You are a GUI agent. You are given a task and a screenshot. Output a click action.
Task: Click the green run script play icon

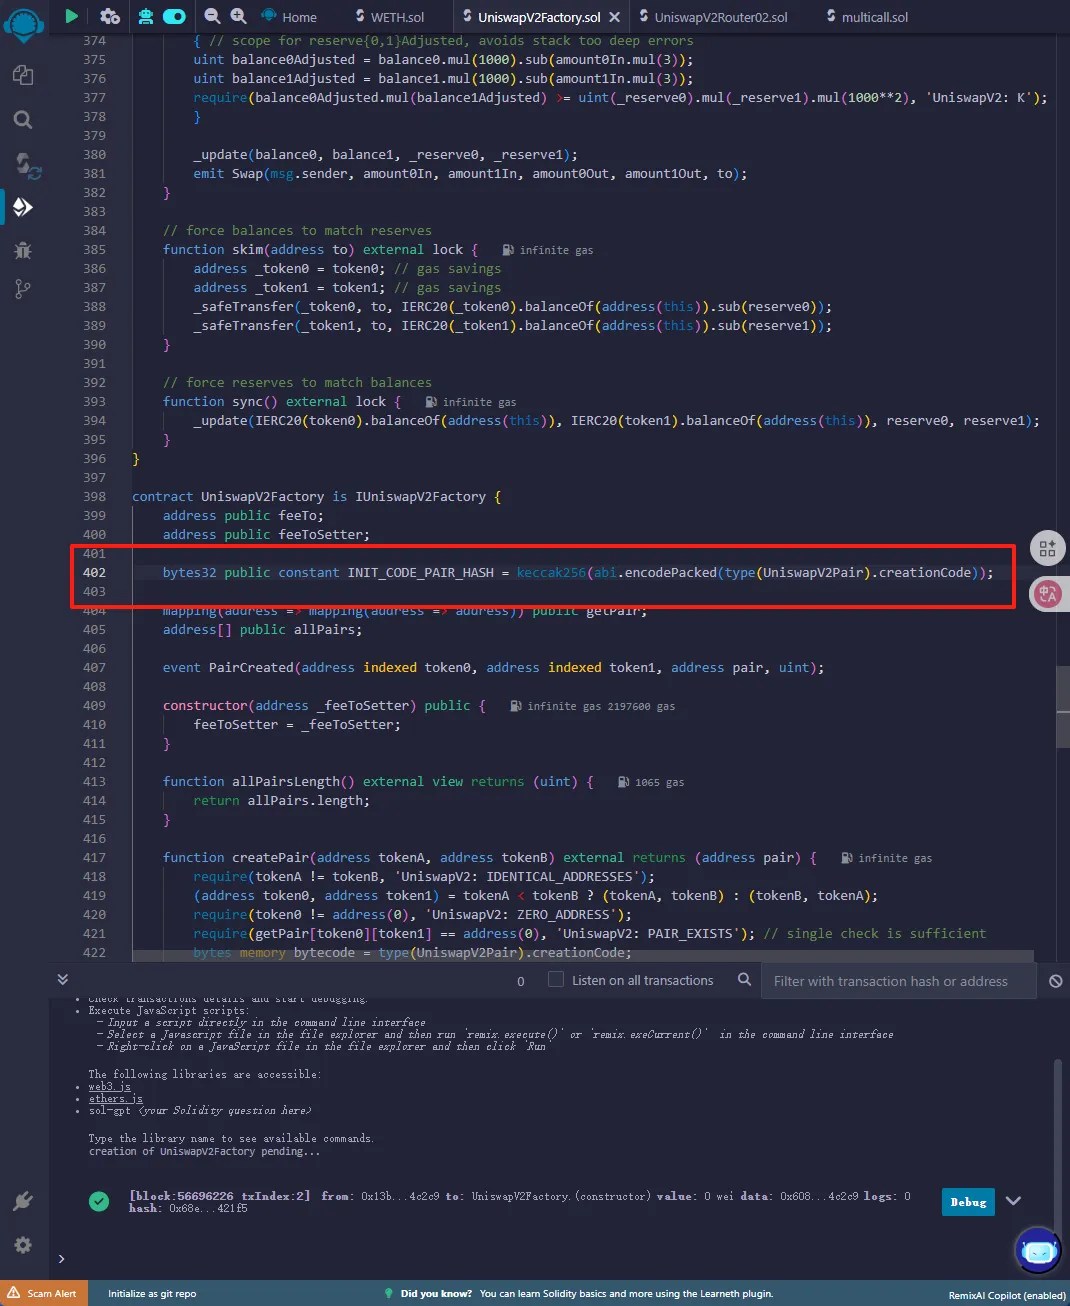pyautogui.click(x=71, y=16)
